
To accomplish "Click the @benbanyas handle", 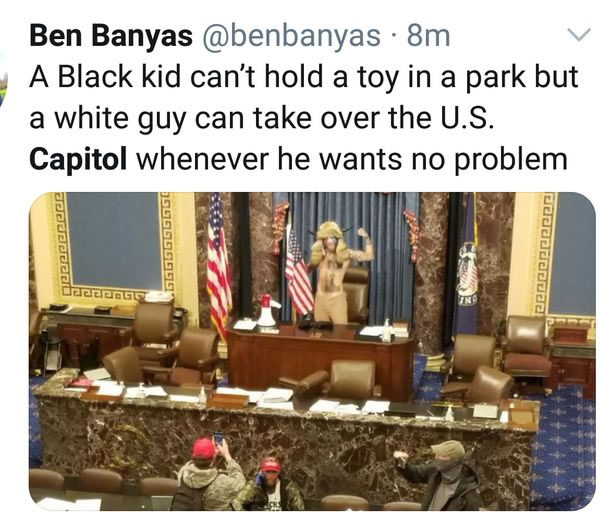I will pyautogui.click(x=292, y=37).
